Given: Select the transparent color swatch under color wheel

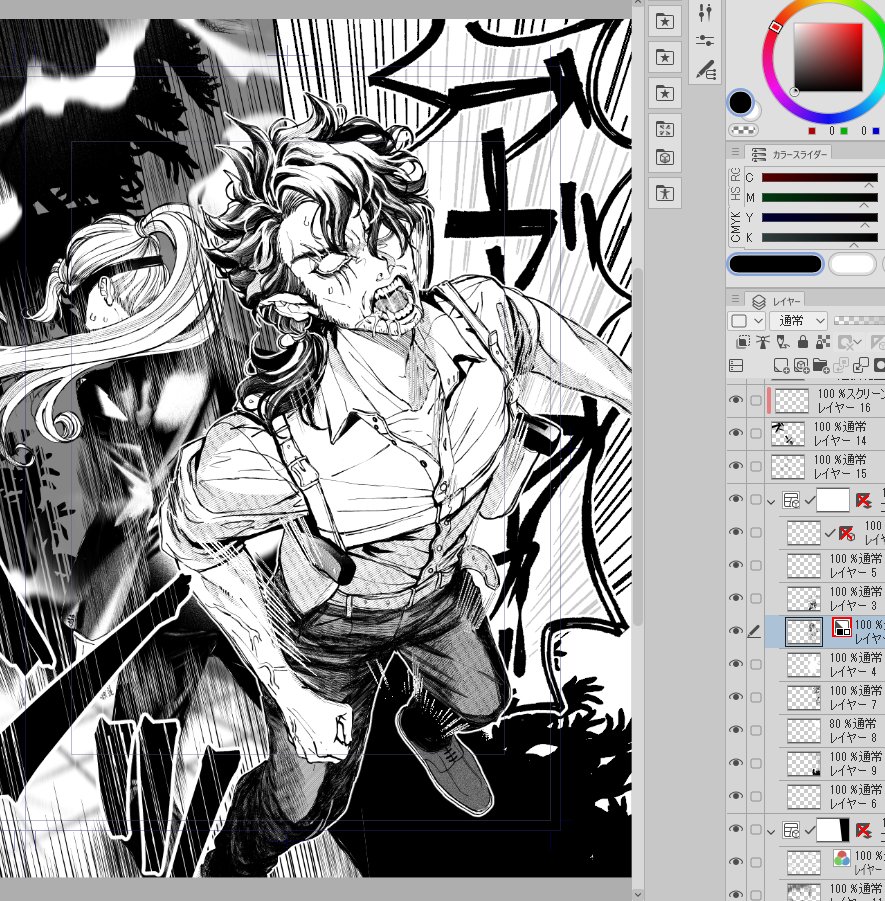Looking at the screenshot, I should click(x=744, y=130).
